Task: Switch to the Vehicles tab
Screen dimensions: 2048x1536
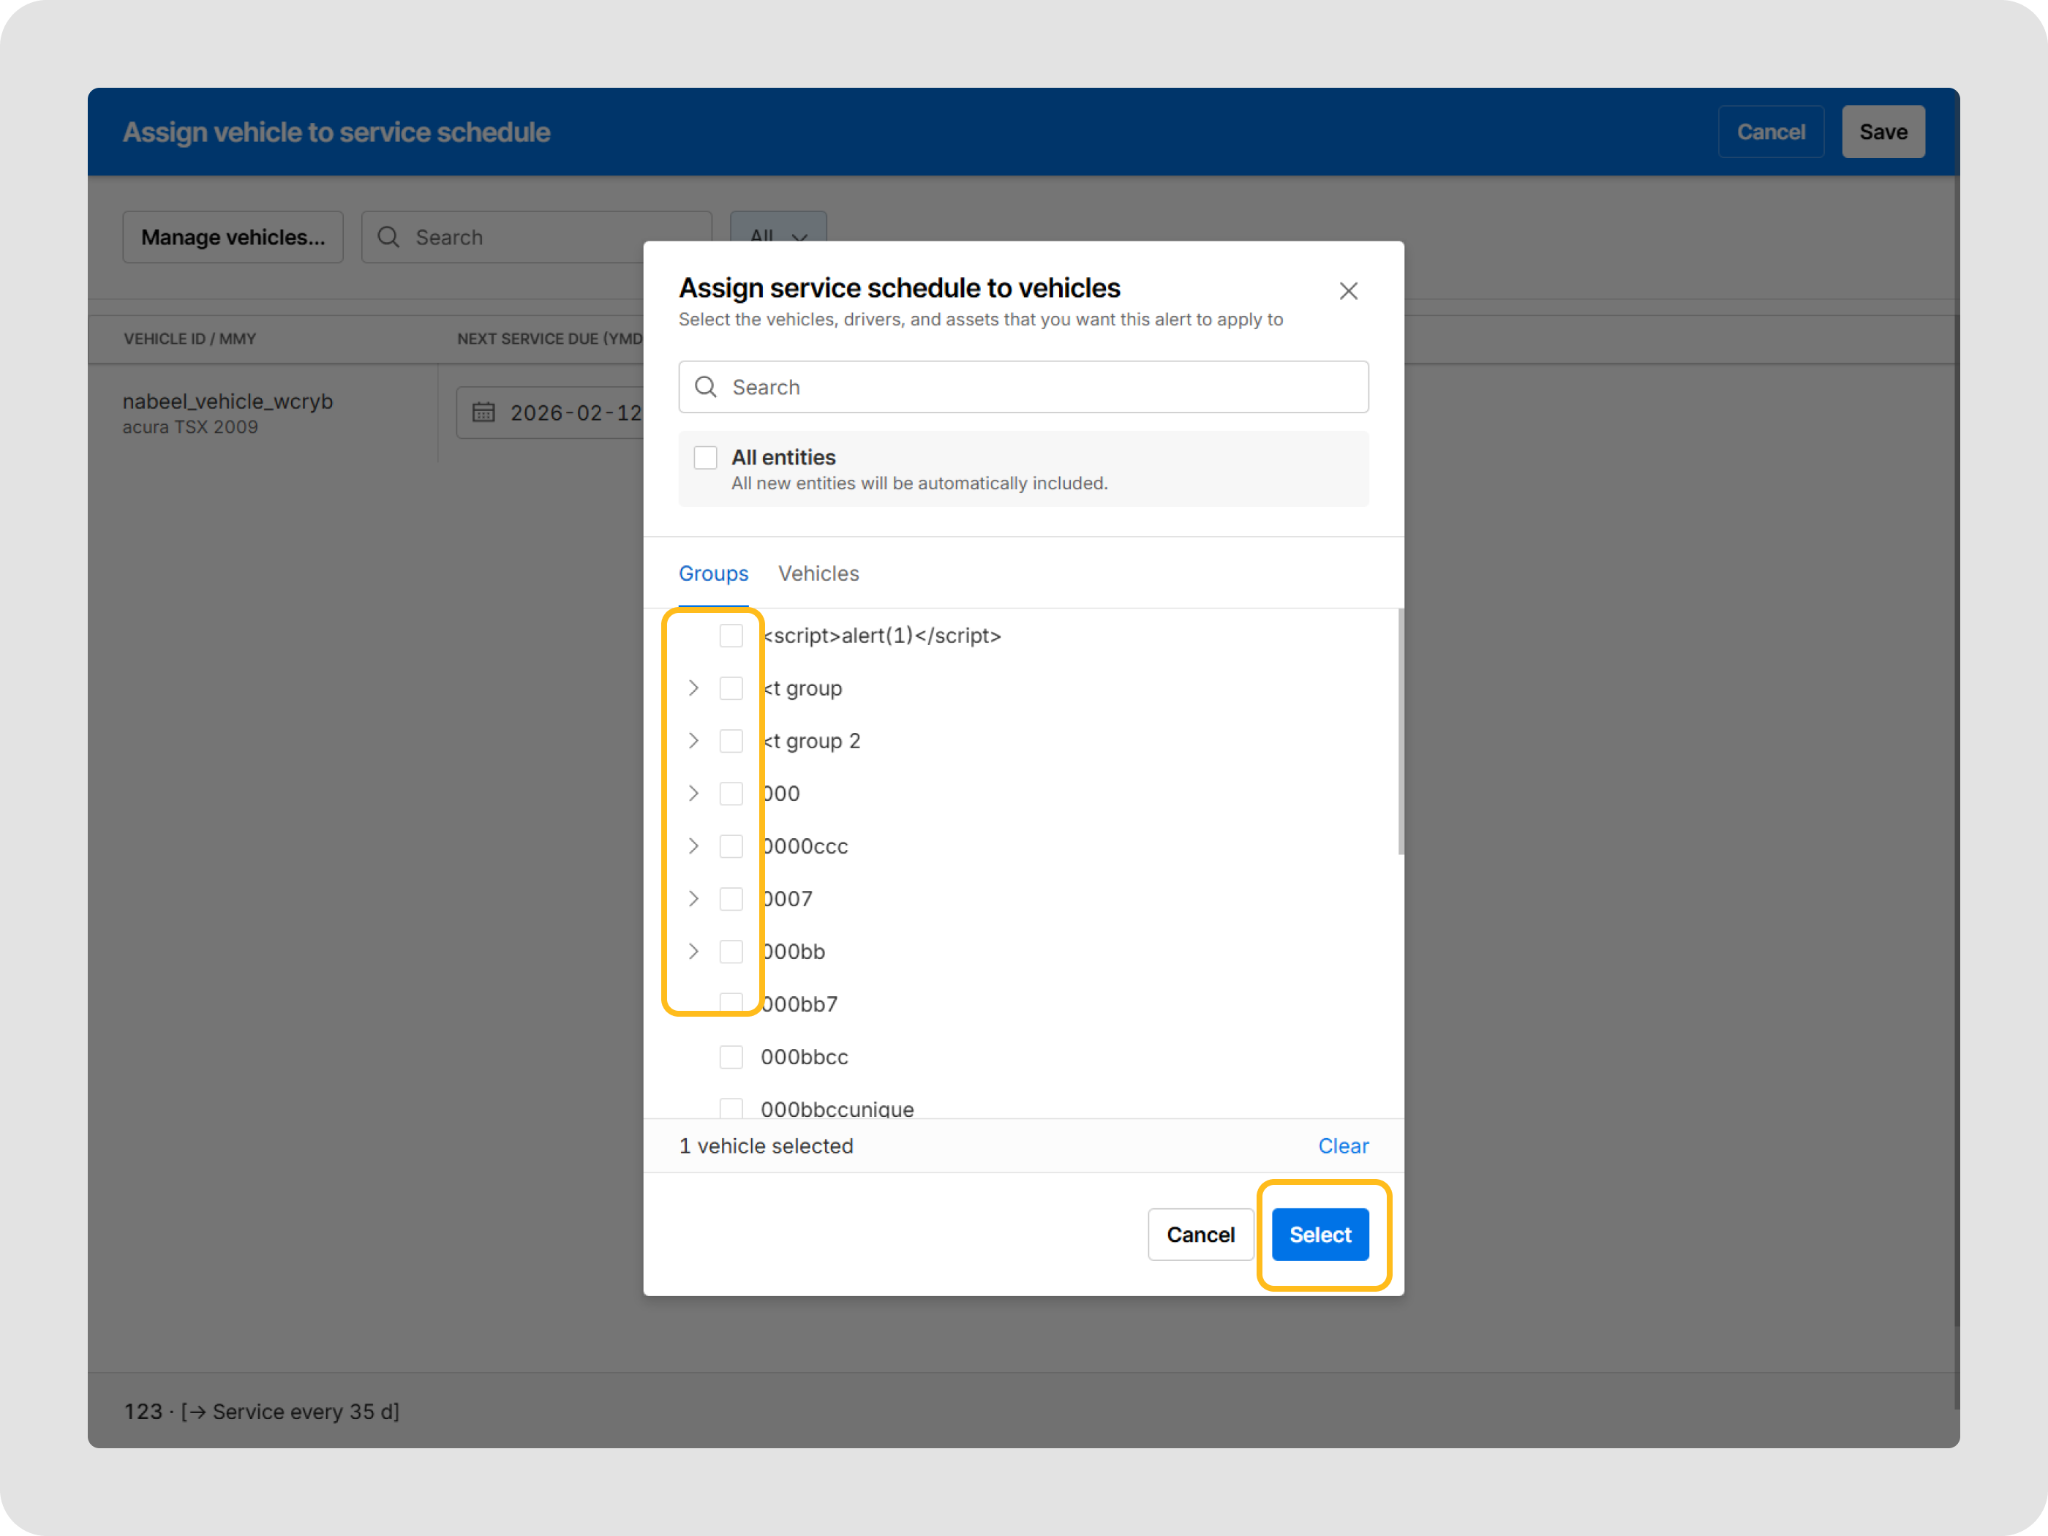Action: [x=818, y=574]
